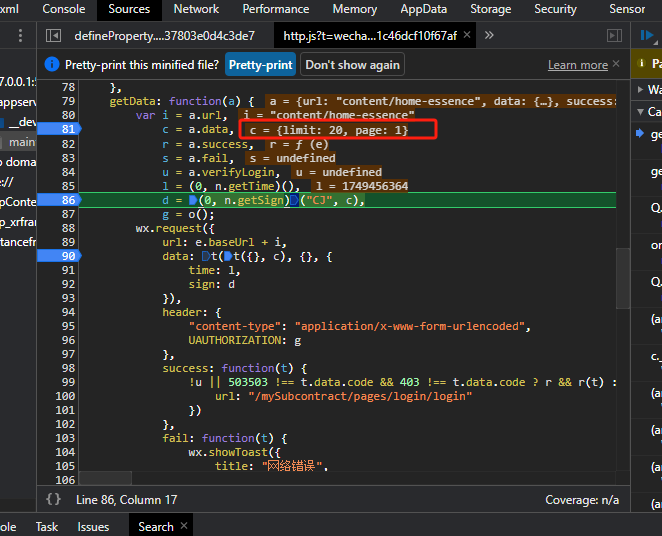Toggle breakpoint on line 86
This screenshot has width=662, height=536.
pos(59,200)
